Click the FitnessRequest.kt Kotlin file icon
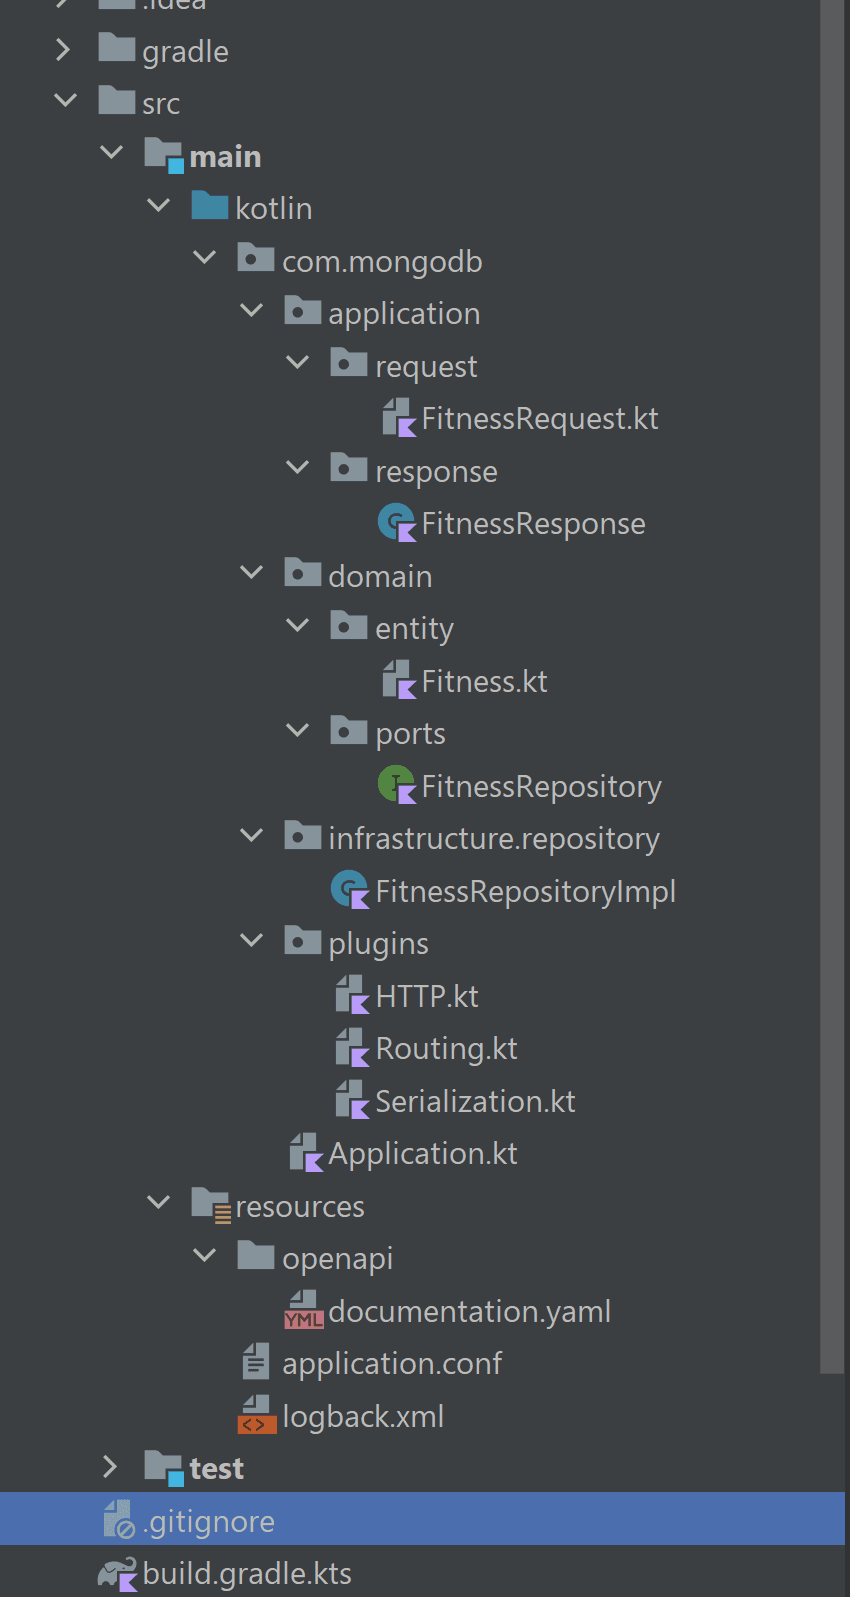 [x=398, y=418]
